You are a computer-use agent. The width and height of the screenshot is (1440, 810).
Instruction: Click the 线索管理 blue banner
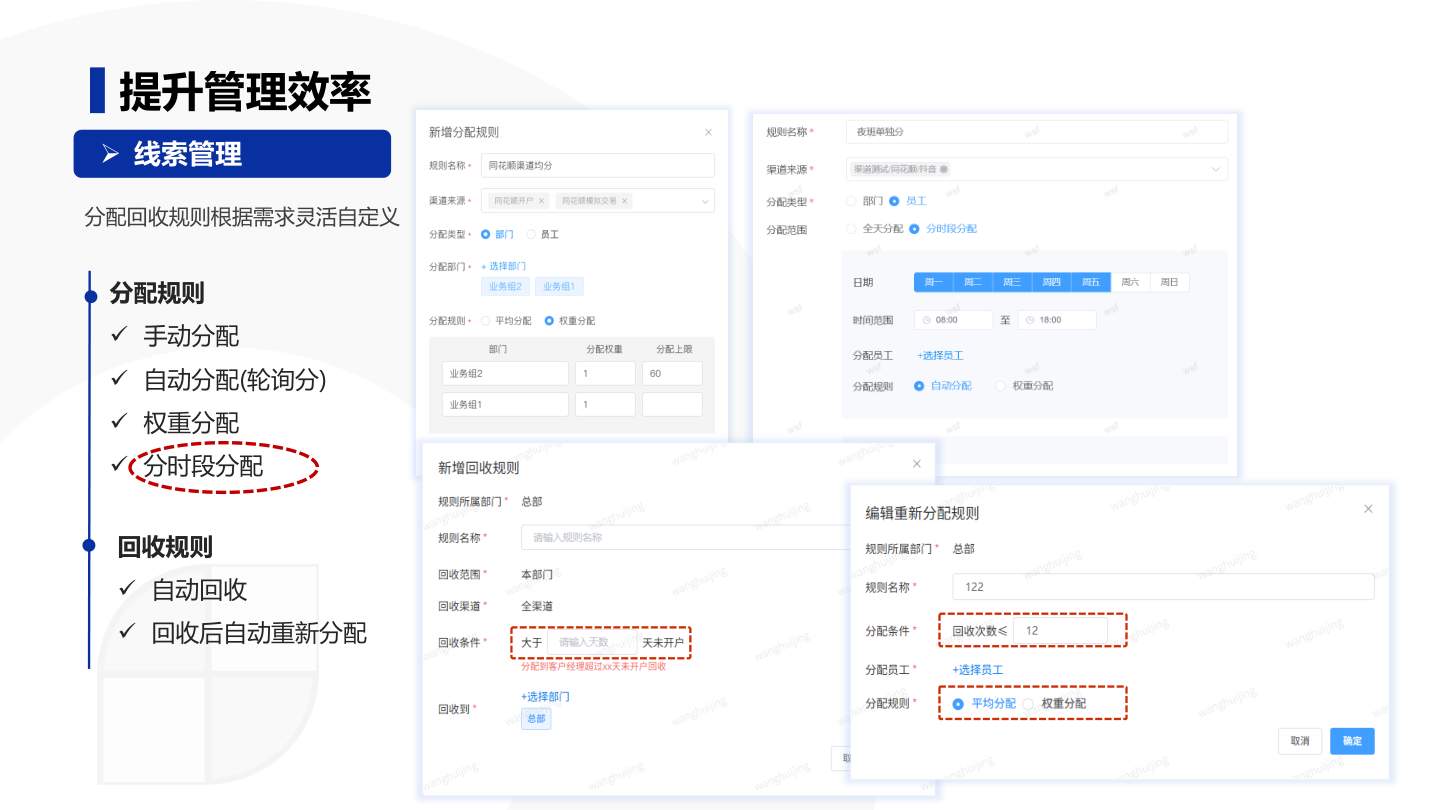(232, 154)
